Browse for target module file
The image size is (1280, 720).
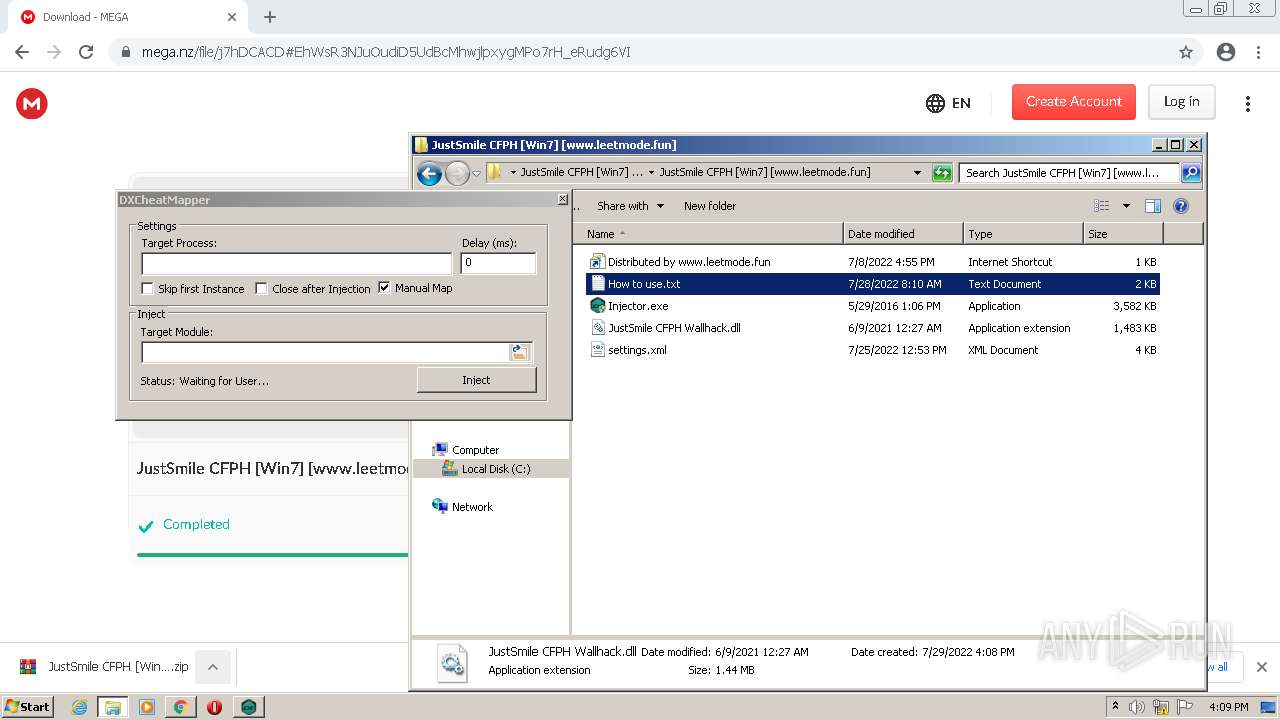[520, 352]
